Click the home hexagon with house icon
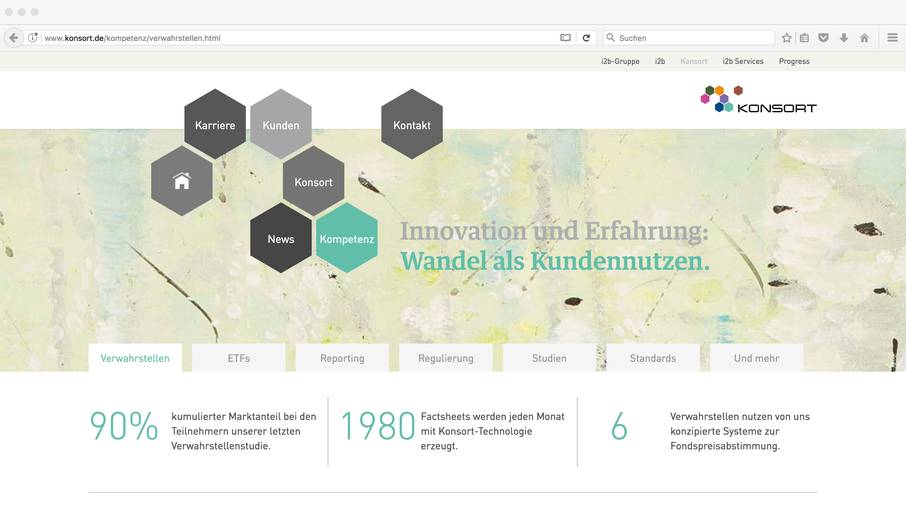The width and height of the screenshot is (906, 520). click(x=181, y=181)
